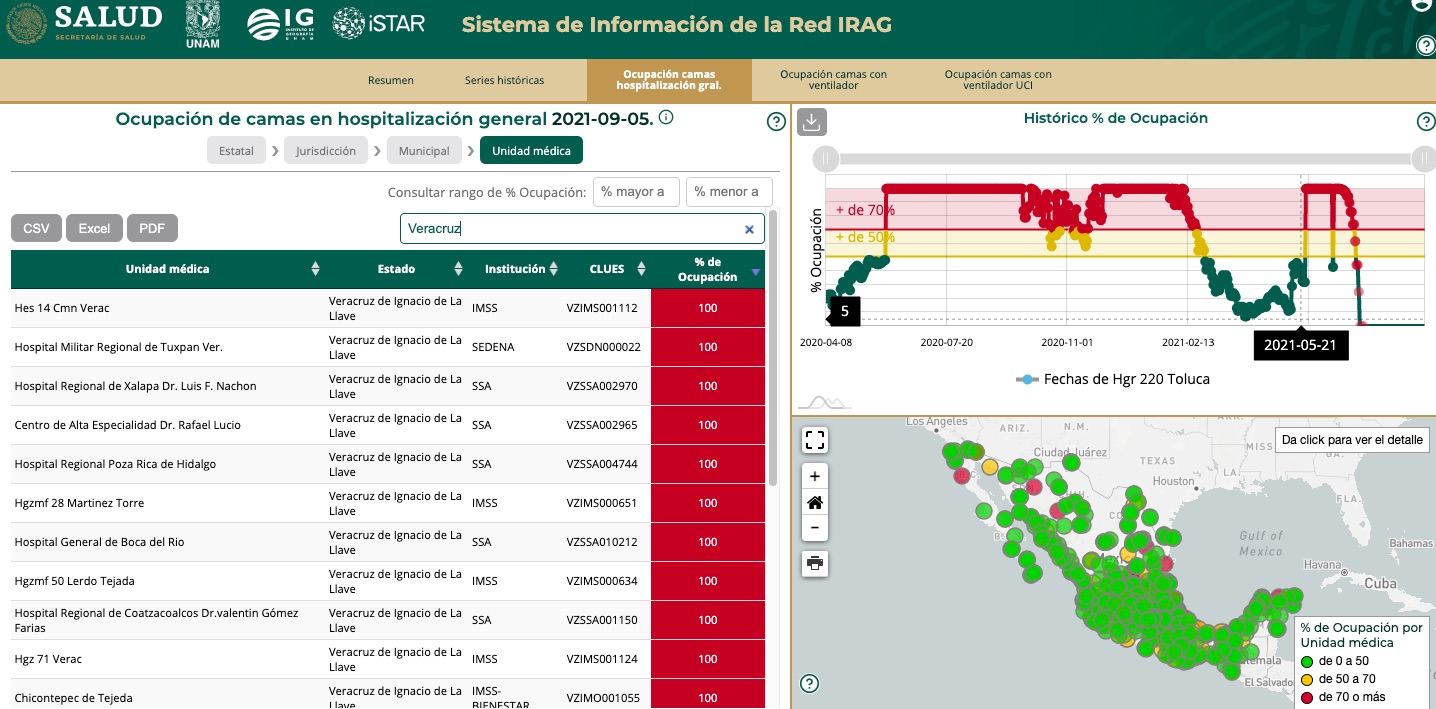Sort table by CLUES column
This screenshot has height=709, width=1436.
tap(606, 269)
